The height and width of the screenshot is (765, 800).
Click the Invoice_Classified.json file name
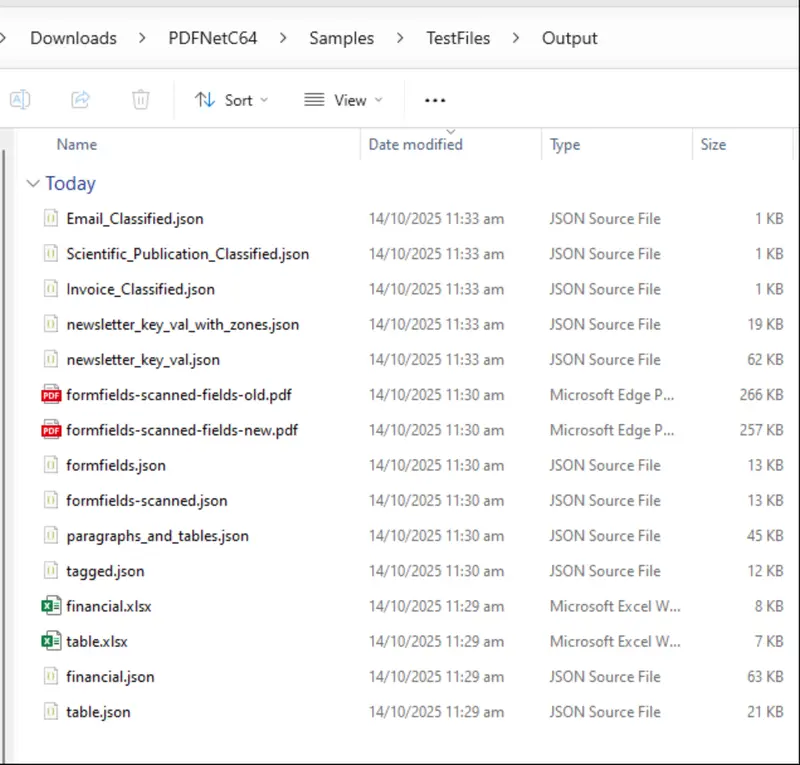tap(140, 289)
